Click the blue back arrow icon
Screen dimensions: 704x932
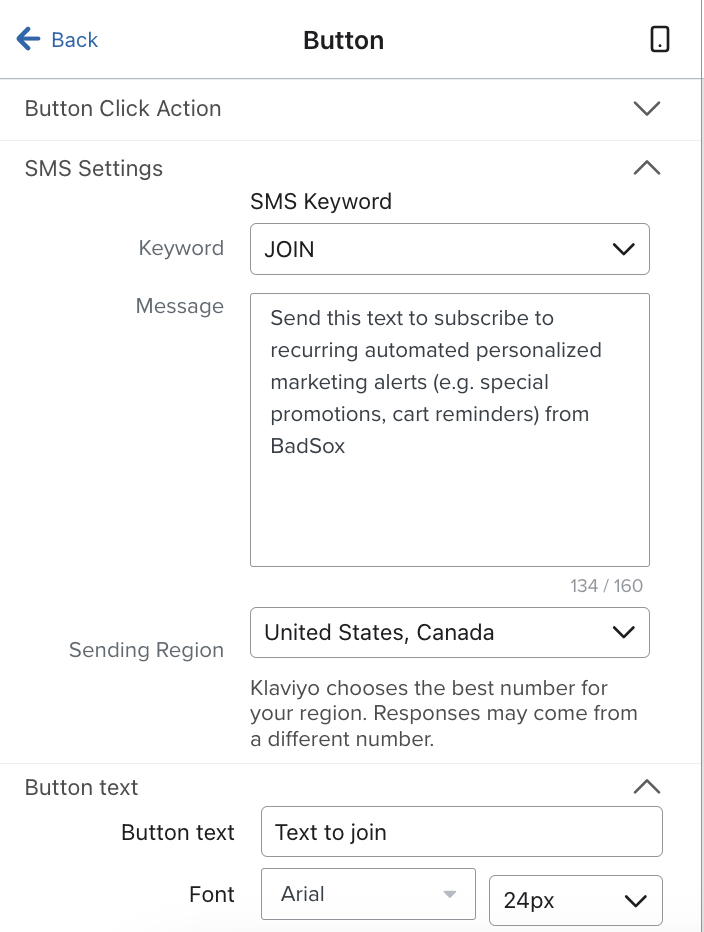[x=25, y=38]
